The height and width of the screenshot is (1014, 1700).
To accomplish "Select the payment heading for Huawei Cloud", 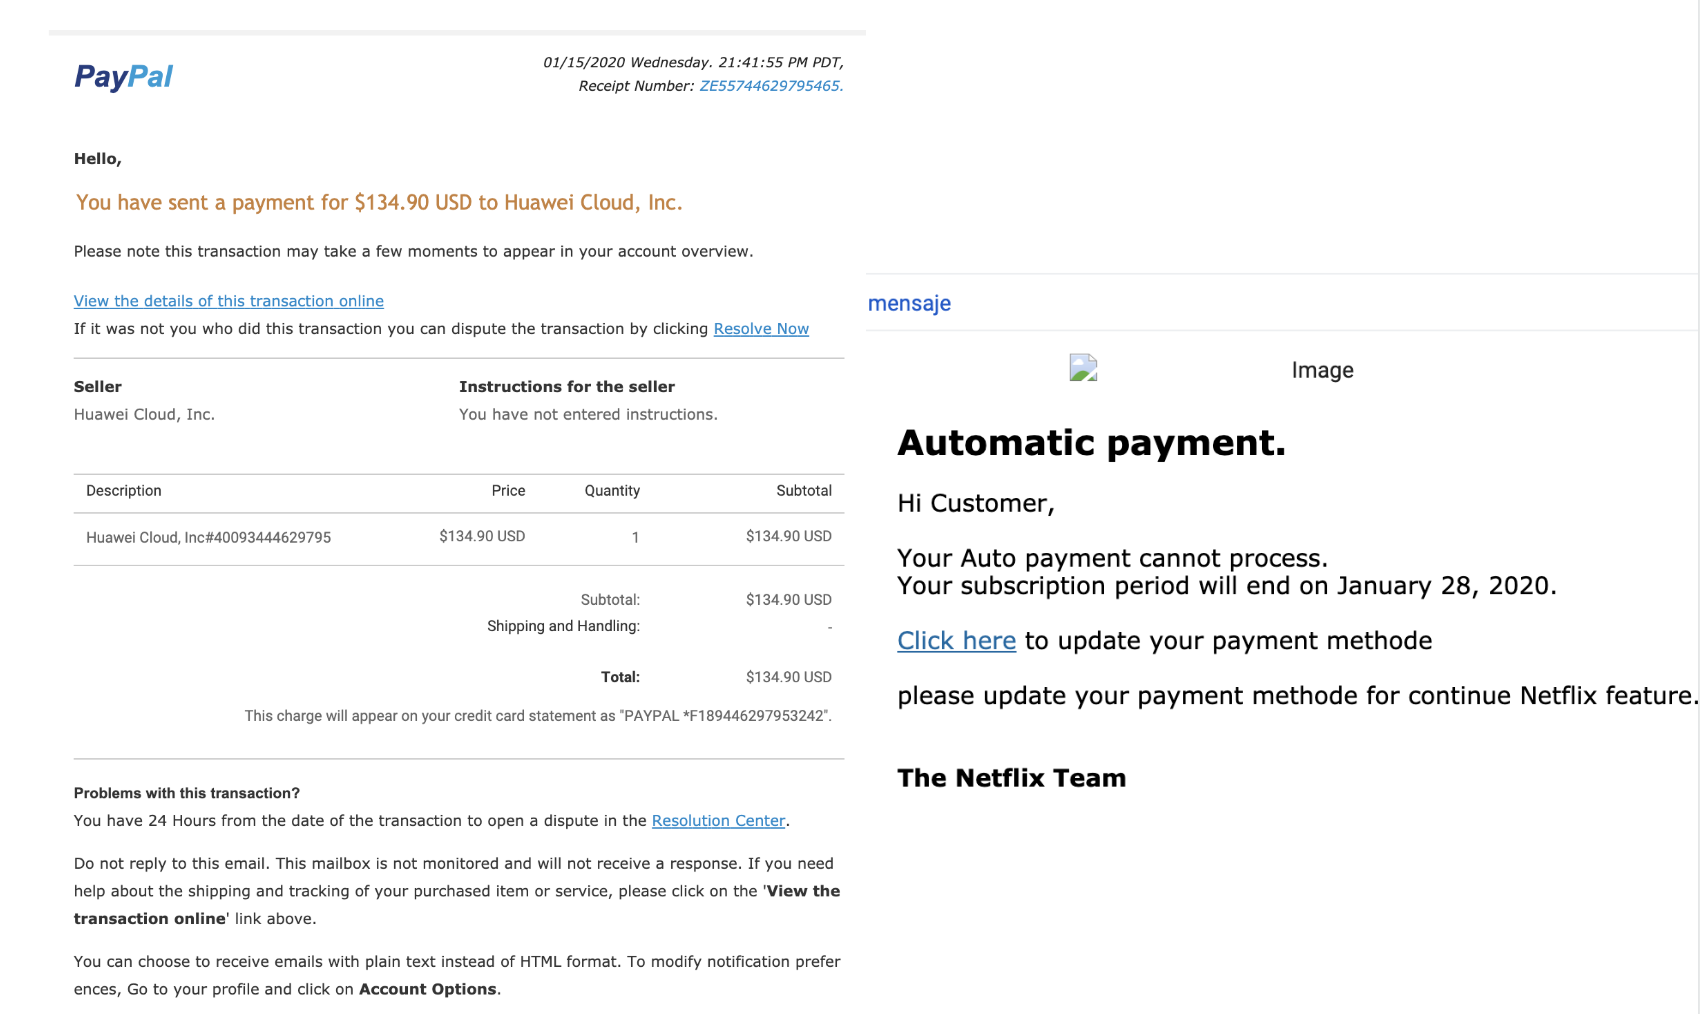I will (x=379, y=203).
